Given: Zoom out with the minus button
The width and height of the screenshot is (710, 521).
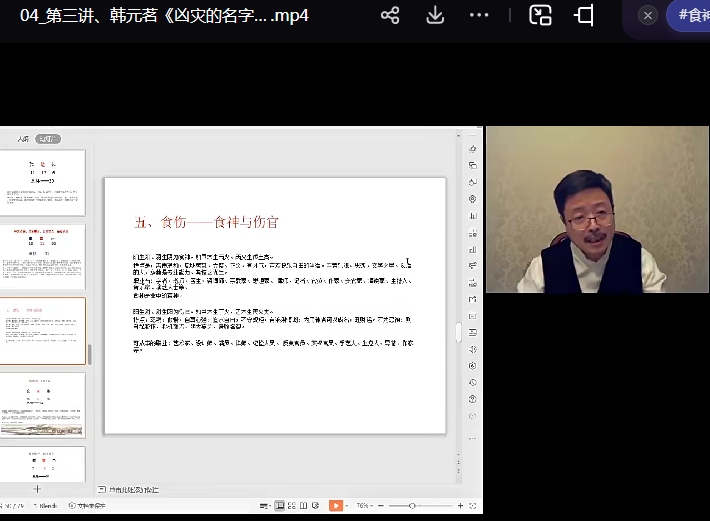Looking at the screenshot, I should (381, 506).
